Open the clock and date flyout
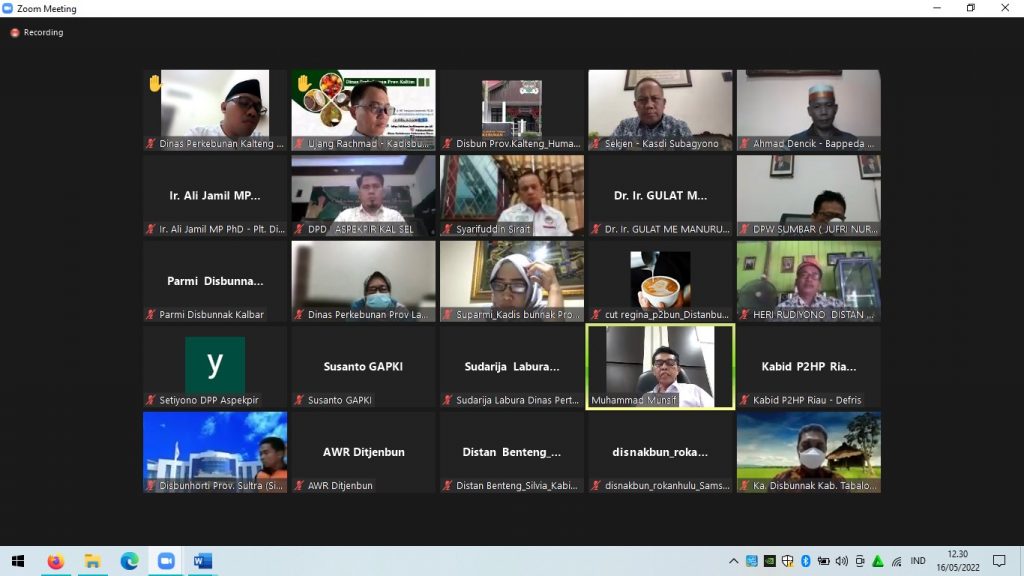 (x=957, y=561)
